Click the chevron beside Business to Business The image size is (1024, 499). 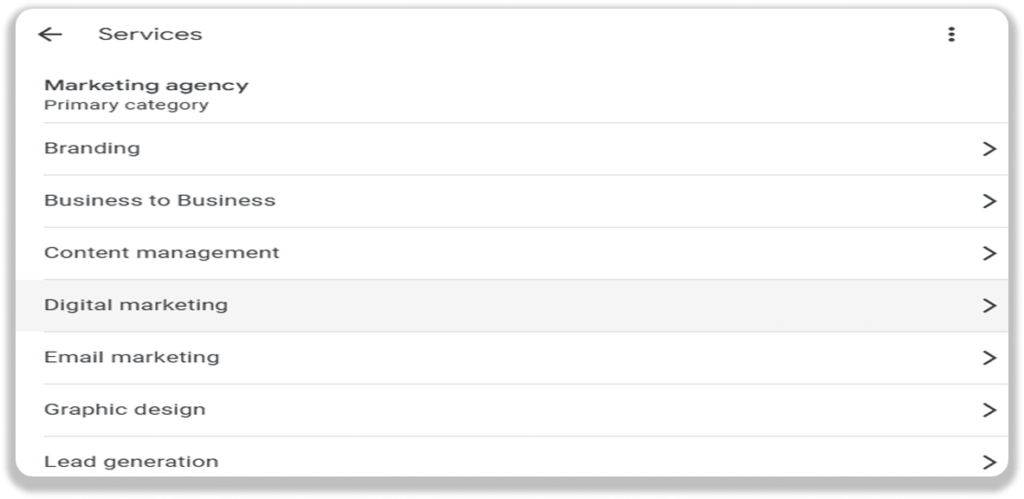989,201
